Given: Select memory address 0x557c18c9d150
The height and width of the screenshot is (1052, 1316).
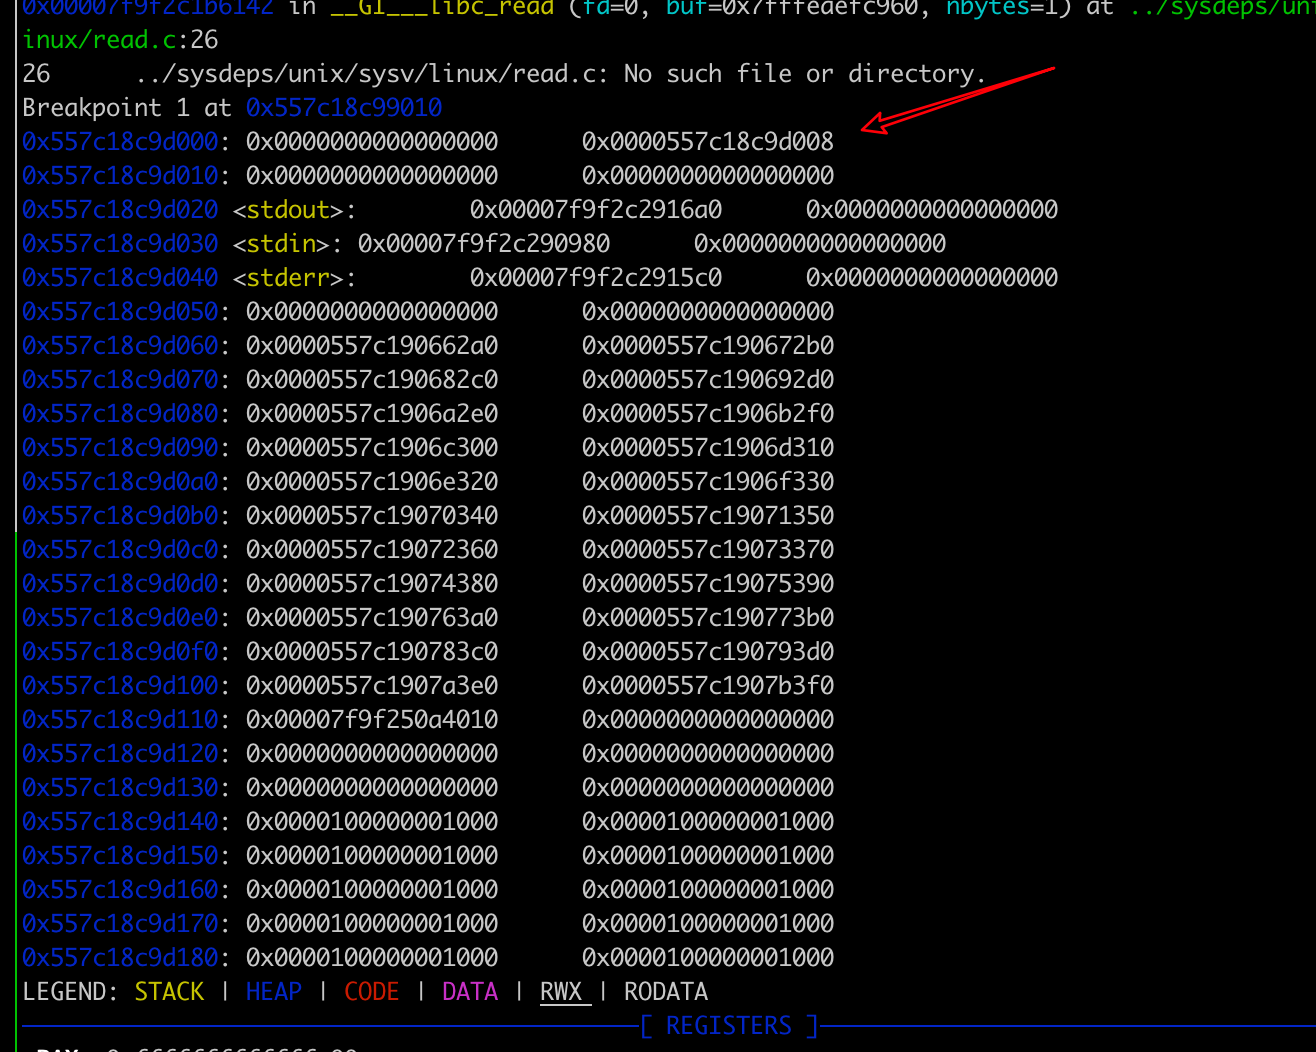Looking at the screenshot, I should coord(120,856).
